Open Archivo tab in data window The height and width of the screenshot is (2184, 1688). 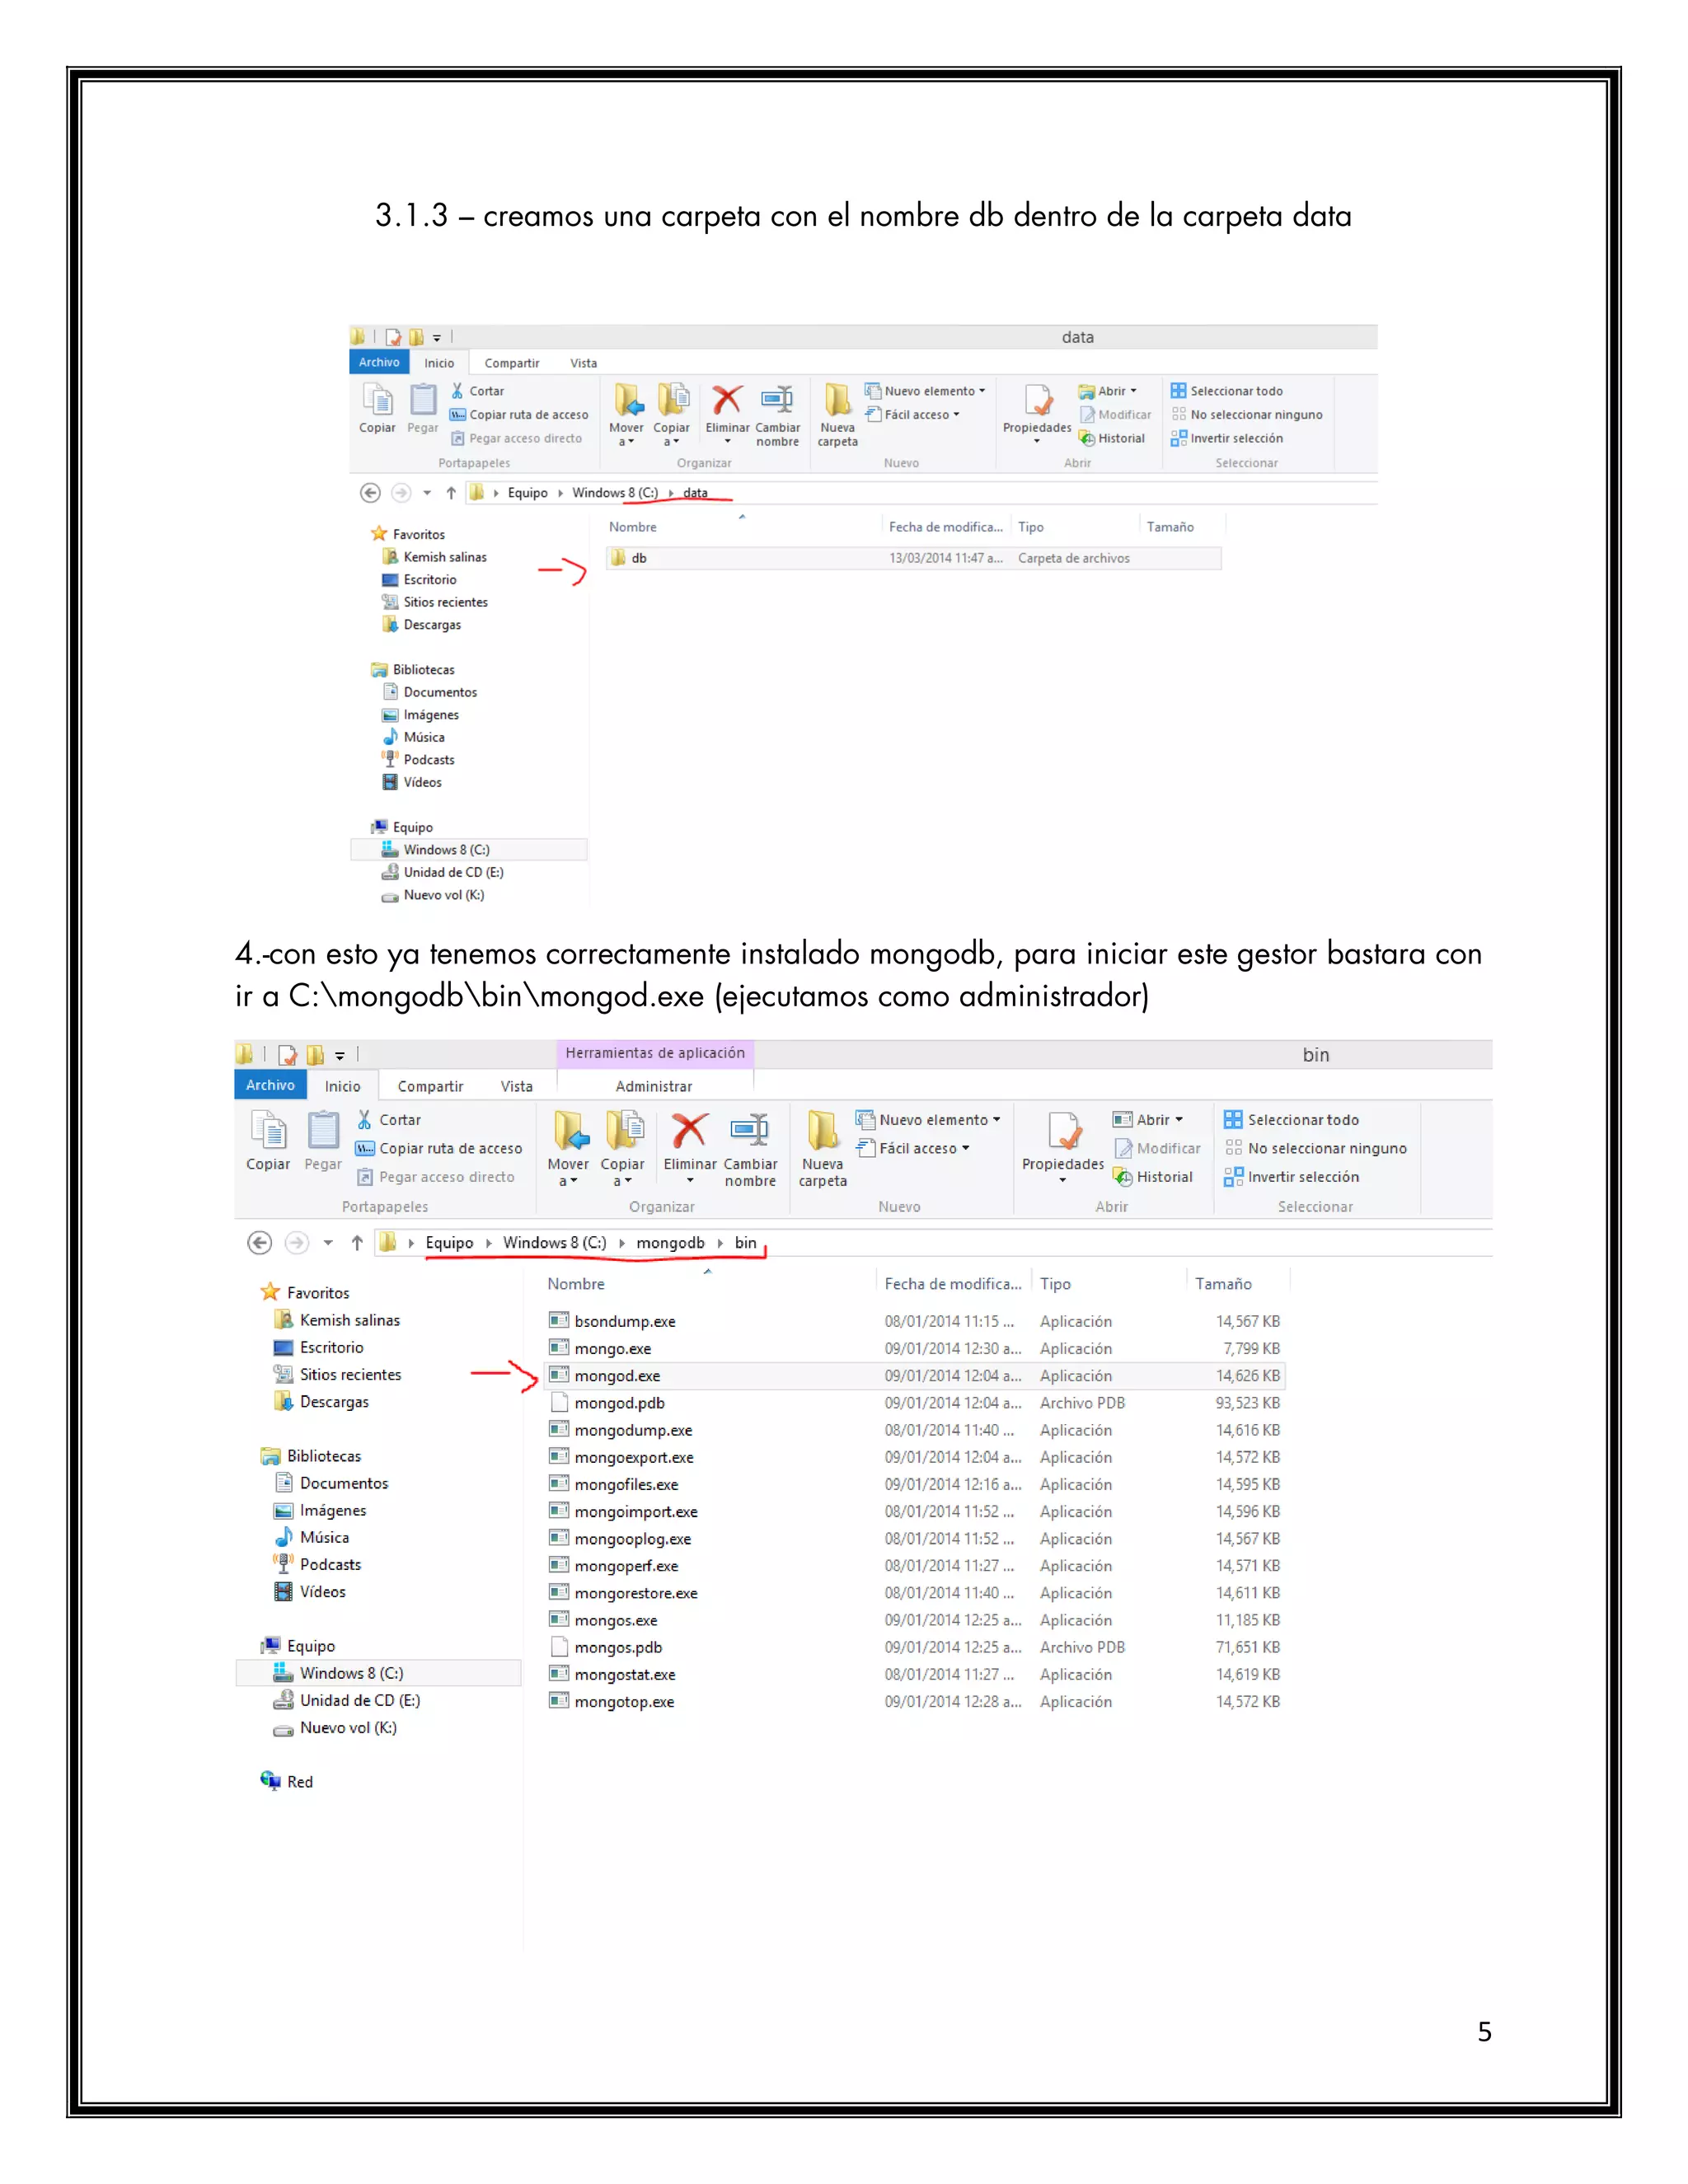pos(379,362)
